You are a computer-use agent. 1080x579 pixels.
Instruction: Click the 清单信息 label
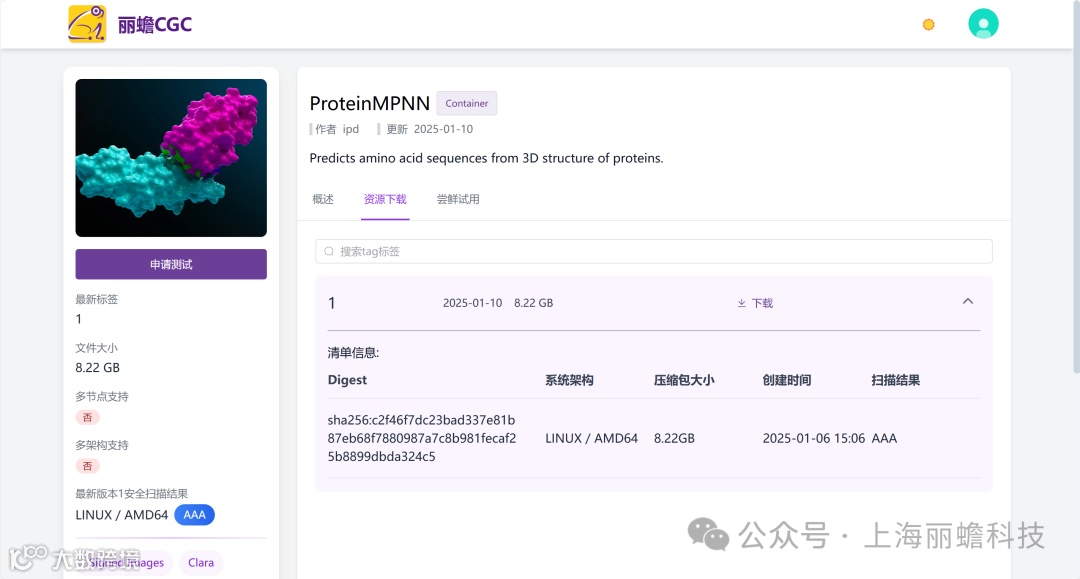coord(353,353)
